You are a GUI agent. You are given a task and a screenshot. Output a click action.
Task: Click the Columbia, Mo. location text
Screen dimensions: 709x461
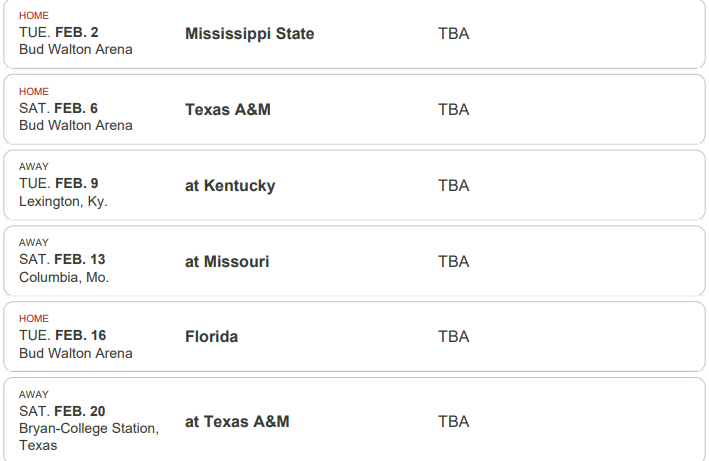point(64,277)
